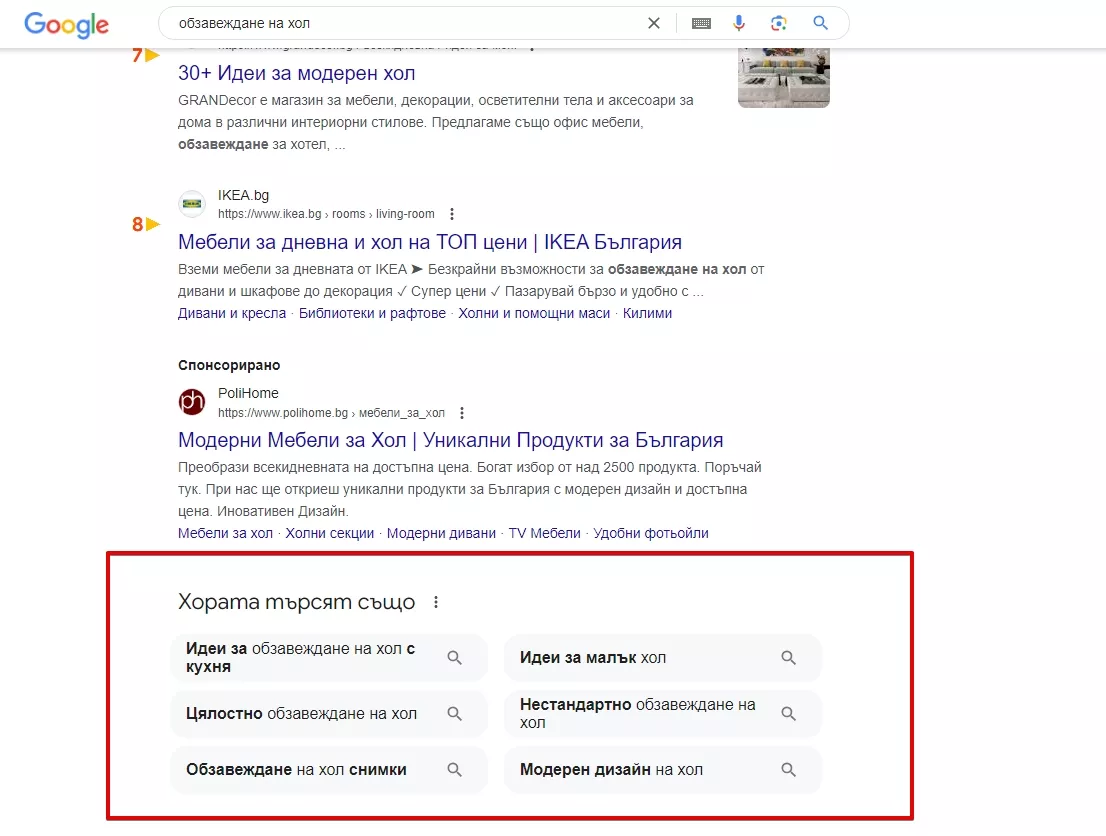
Task: Open IKEA 'Мебели за дневна и хол' result title
Action: (430, 242)
